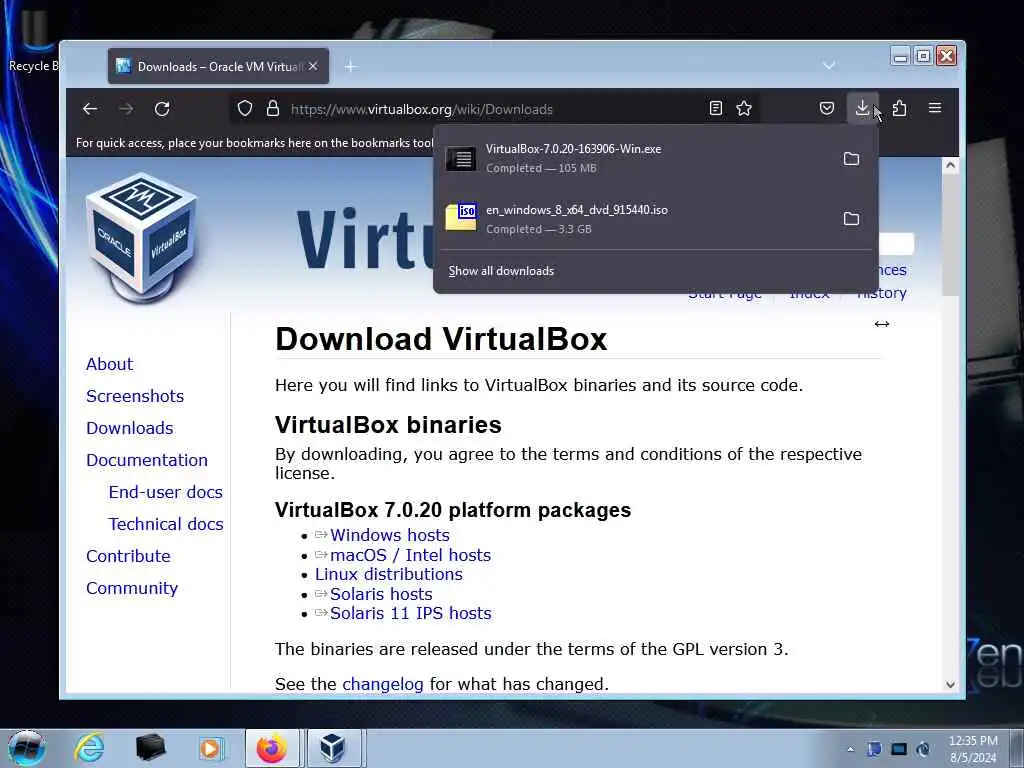Click the Solaris hosts link
1024x768 pixels.
(x=381, y=594)
